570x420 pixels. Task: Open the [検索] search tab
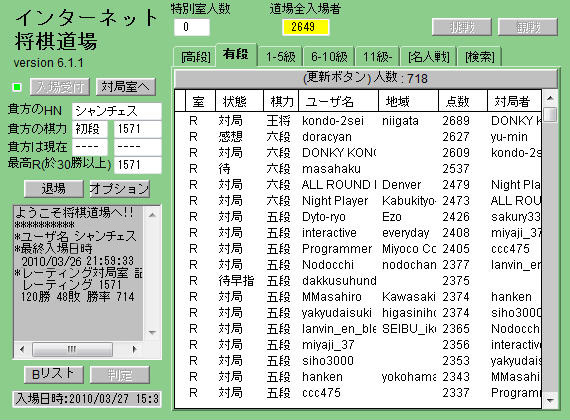pos(479,57)
